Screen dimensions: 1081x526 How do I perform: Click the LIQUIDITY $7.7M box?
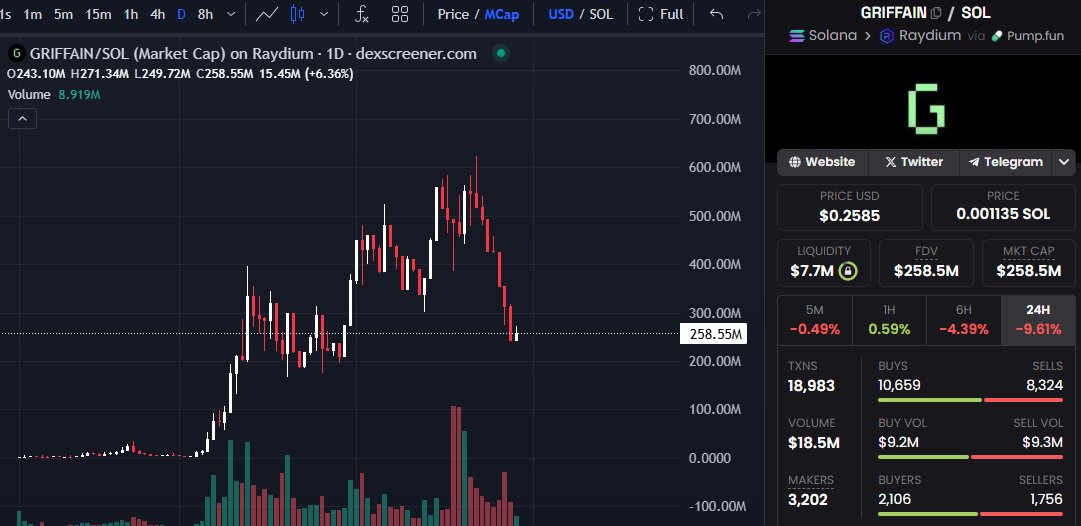tap(824, 263)
